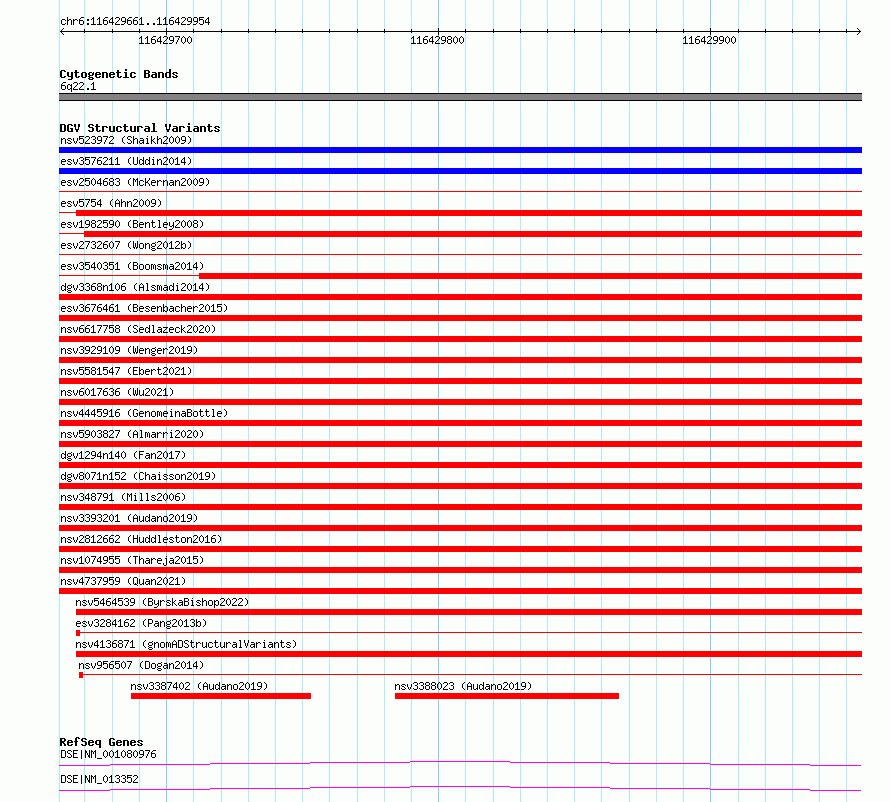Click esv5754 (Ahn2009) variant label
The height and width of the screenshot is (802, 890).
(111, 203)
